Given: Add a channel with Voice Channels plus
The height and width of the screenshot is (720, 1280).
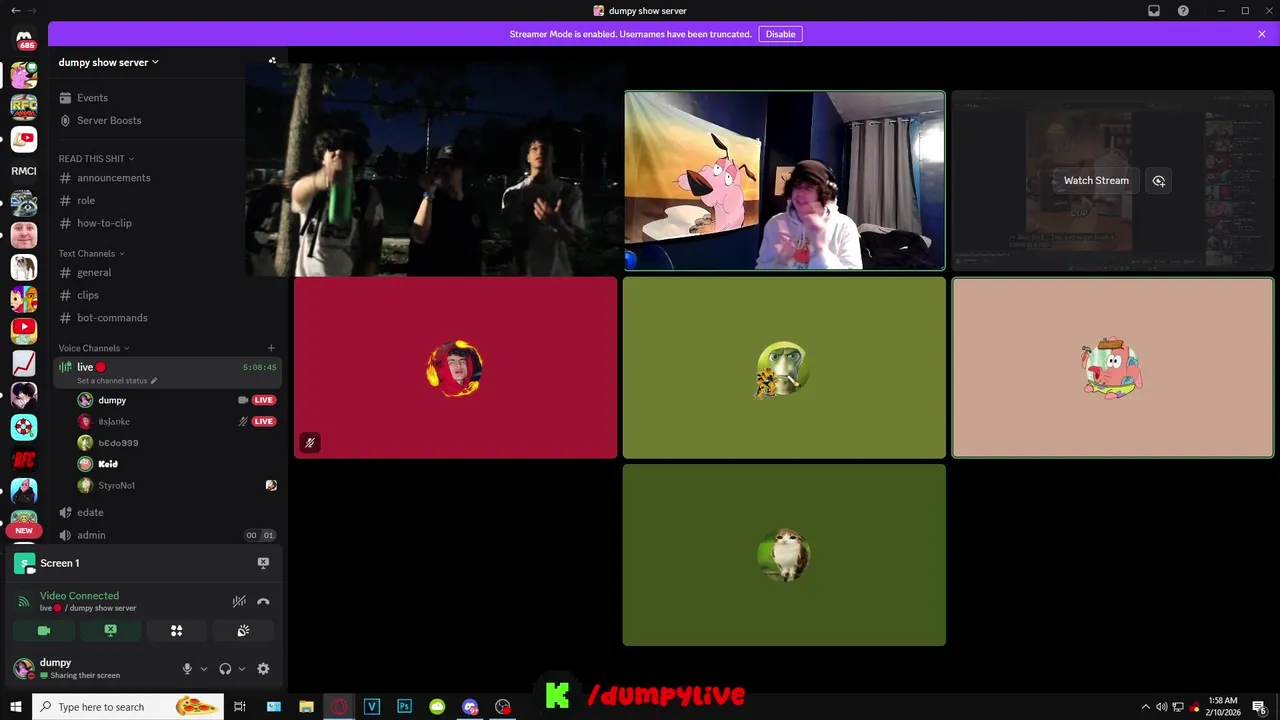Looking at the screenshot, I should 271,348.
